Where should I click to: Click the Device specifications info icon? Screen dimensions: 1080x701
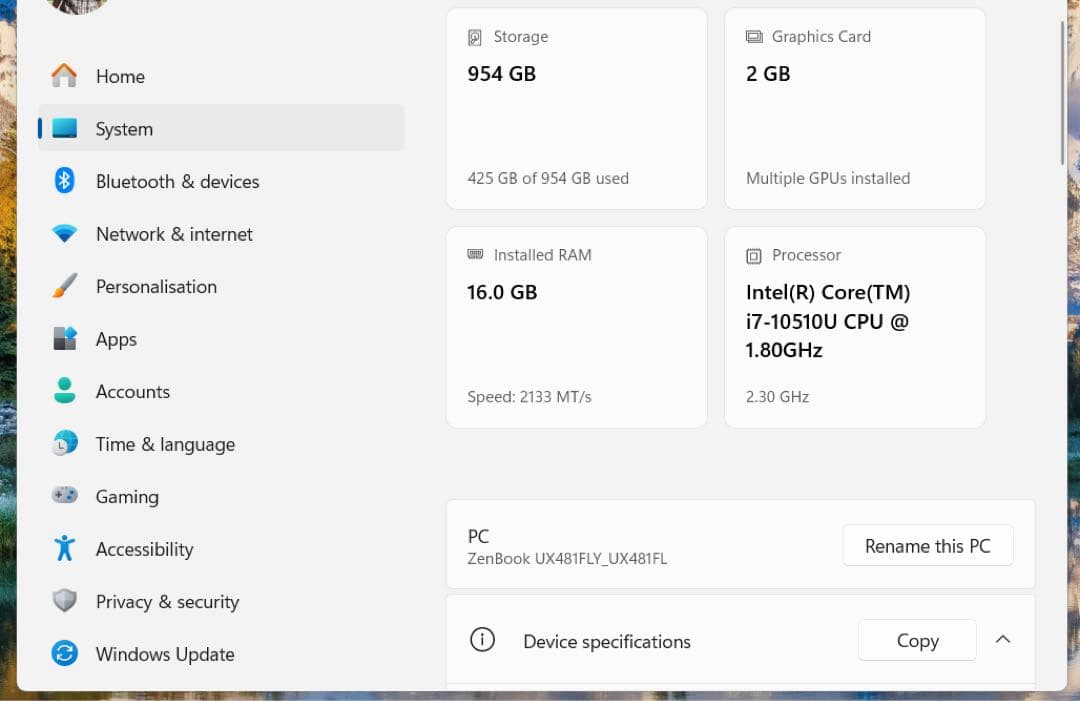pyautogui.click(x=483, y=640)
